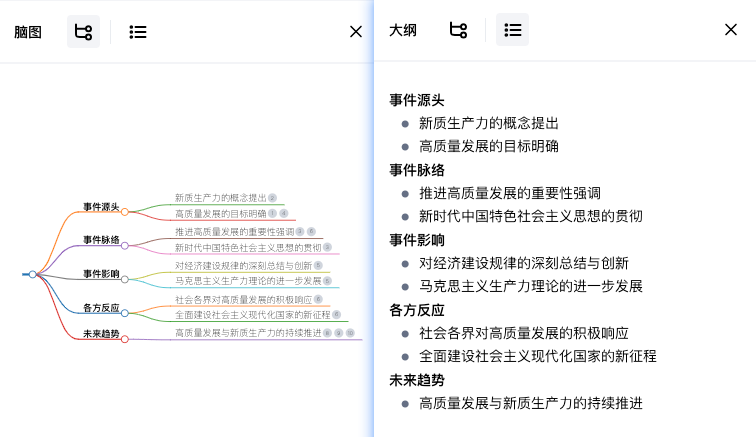Collapse the 各方反应 branch node circle
Image resolution: width=756 pixels, height=437 pixels.
click(x=125, y=312)
